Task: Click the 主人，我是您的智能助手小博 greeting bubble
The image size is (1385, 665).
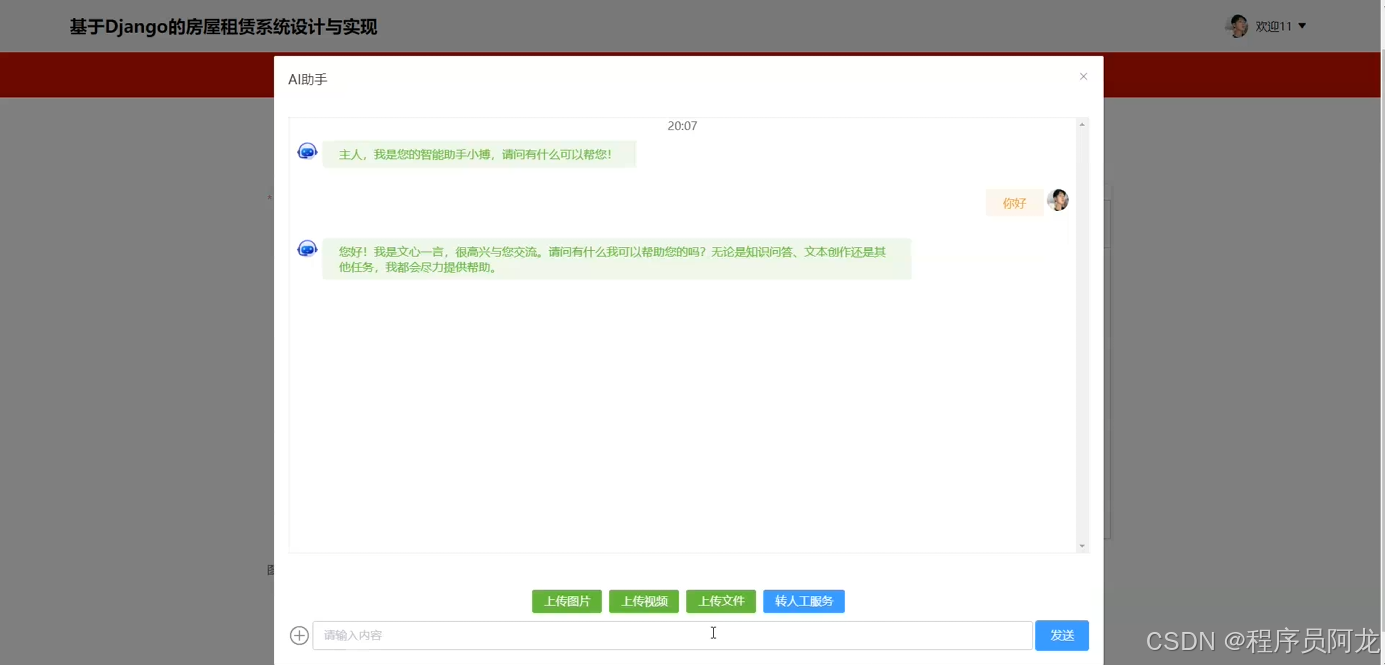Action: pyautogui.click(x=479, y=154)
